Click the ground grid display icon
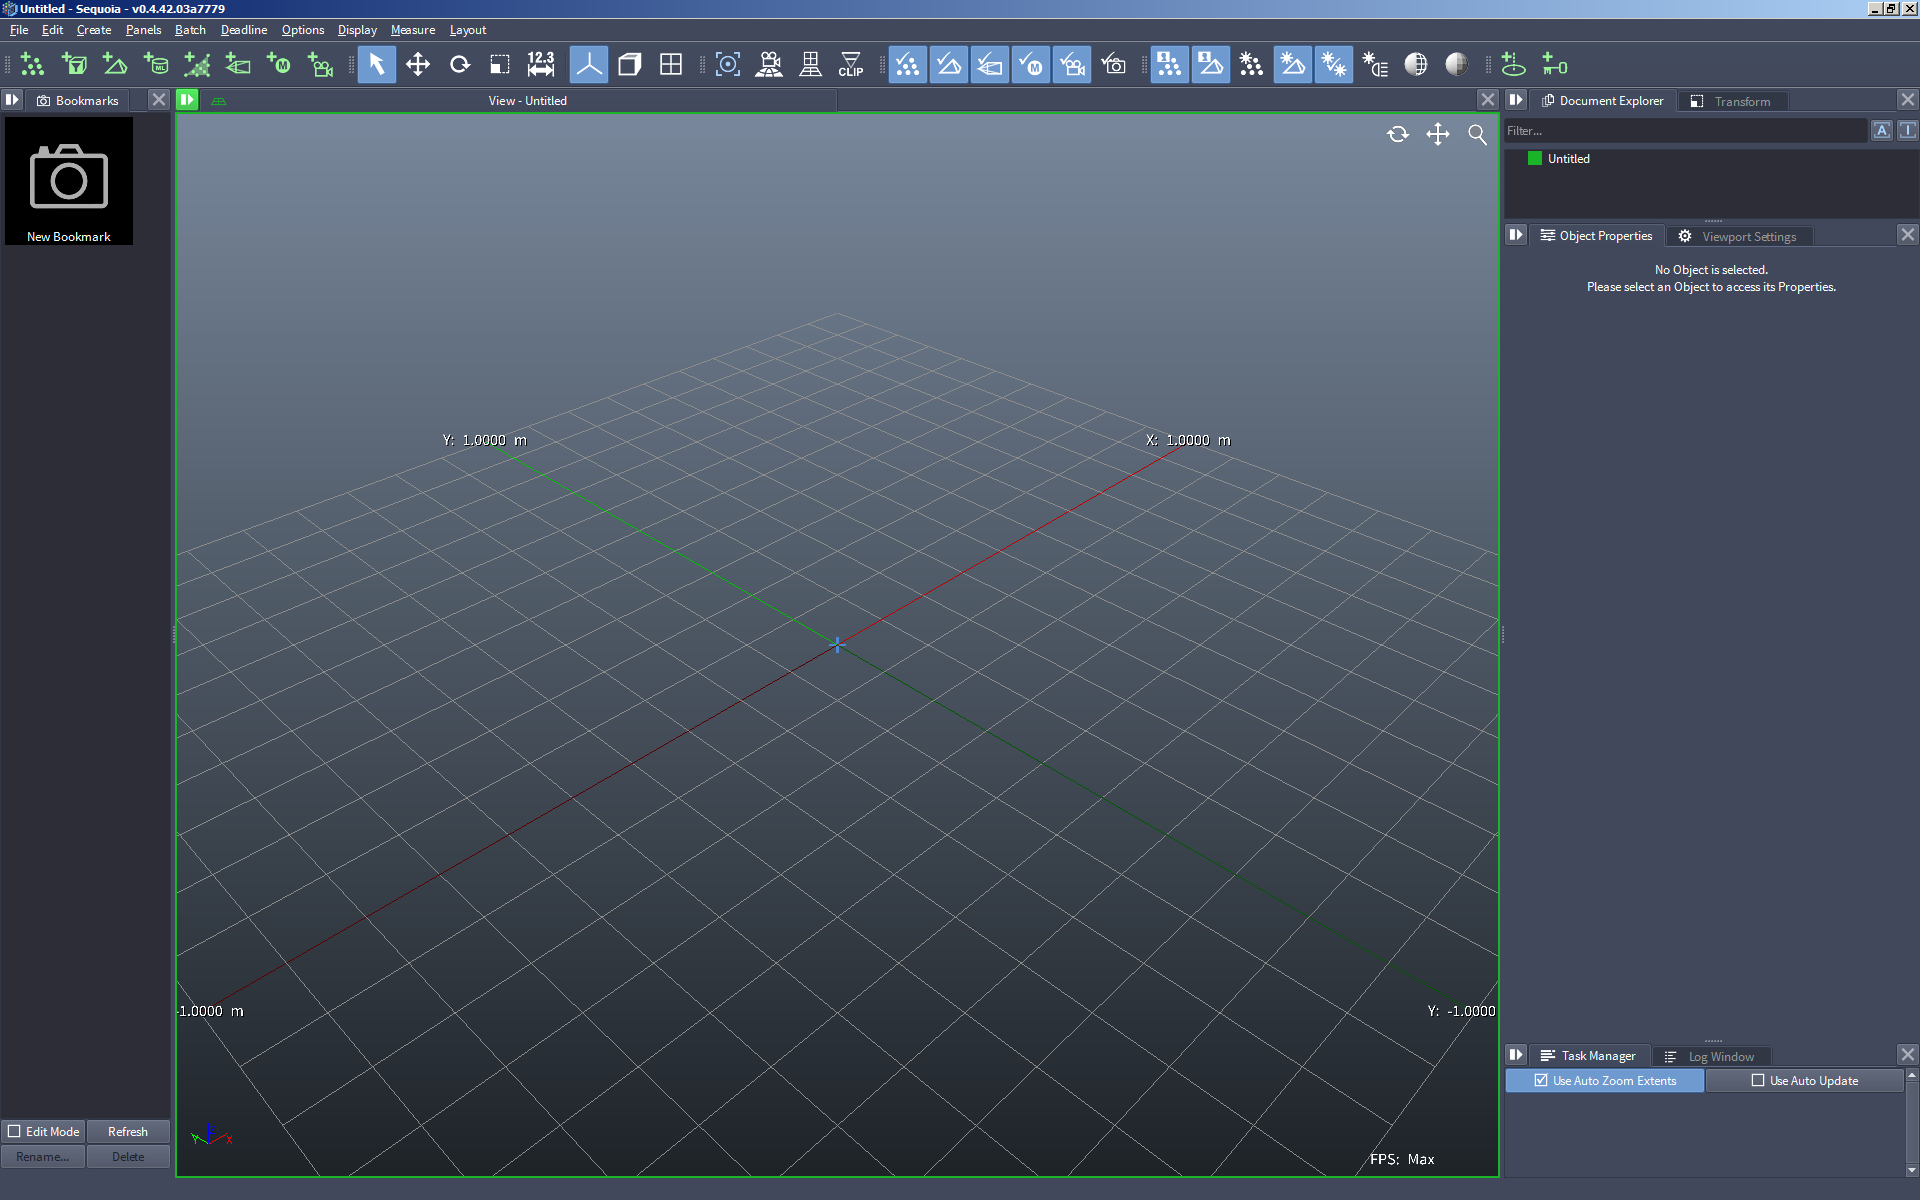The image size is (1920, 1200). coord(810,65)
